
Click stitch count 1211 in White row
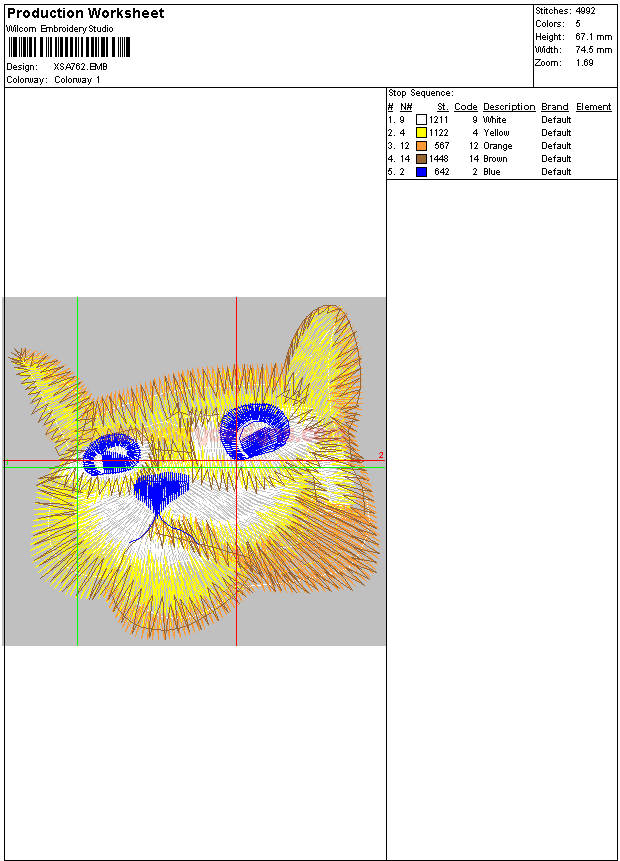tap(439, 120)
